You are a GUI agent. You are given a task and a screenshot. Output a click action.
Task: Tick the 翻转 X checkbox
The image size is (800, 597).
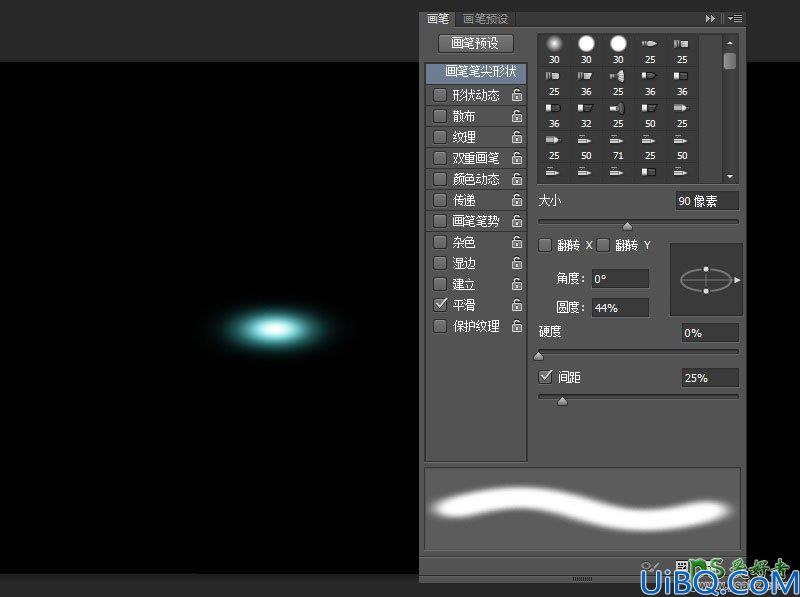click(545, 245)
